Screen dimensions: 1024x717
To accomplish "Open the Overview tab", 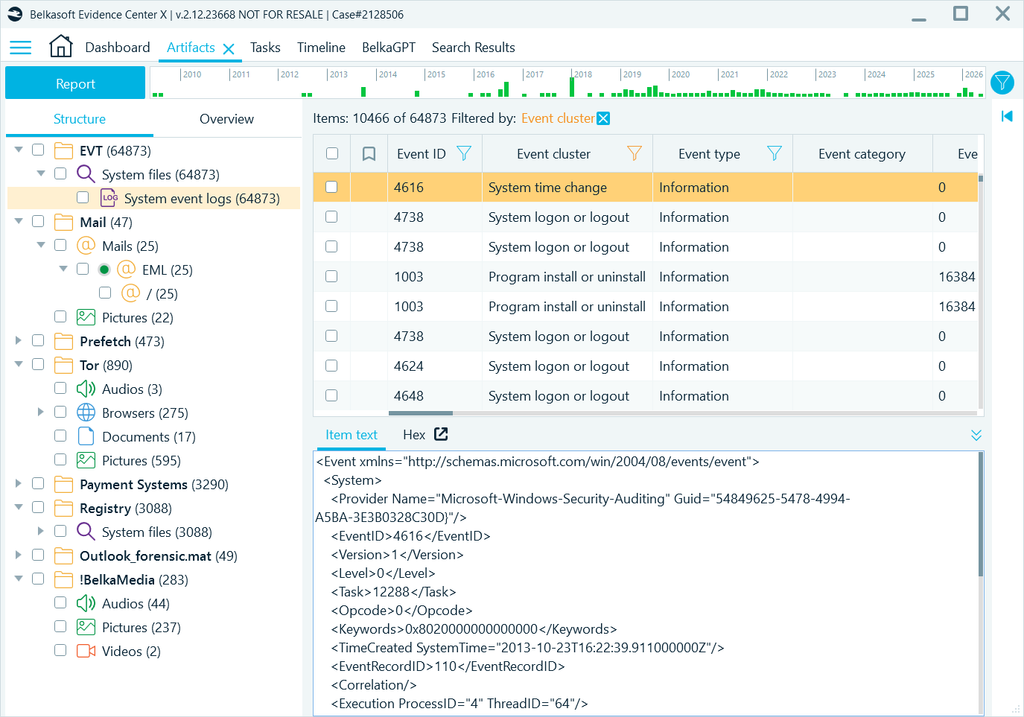I will click(227, 119).
